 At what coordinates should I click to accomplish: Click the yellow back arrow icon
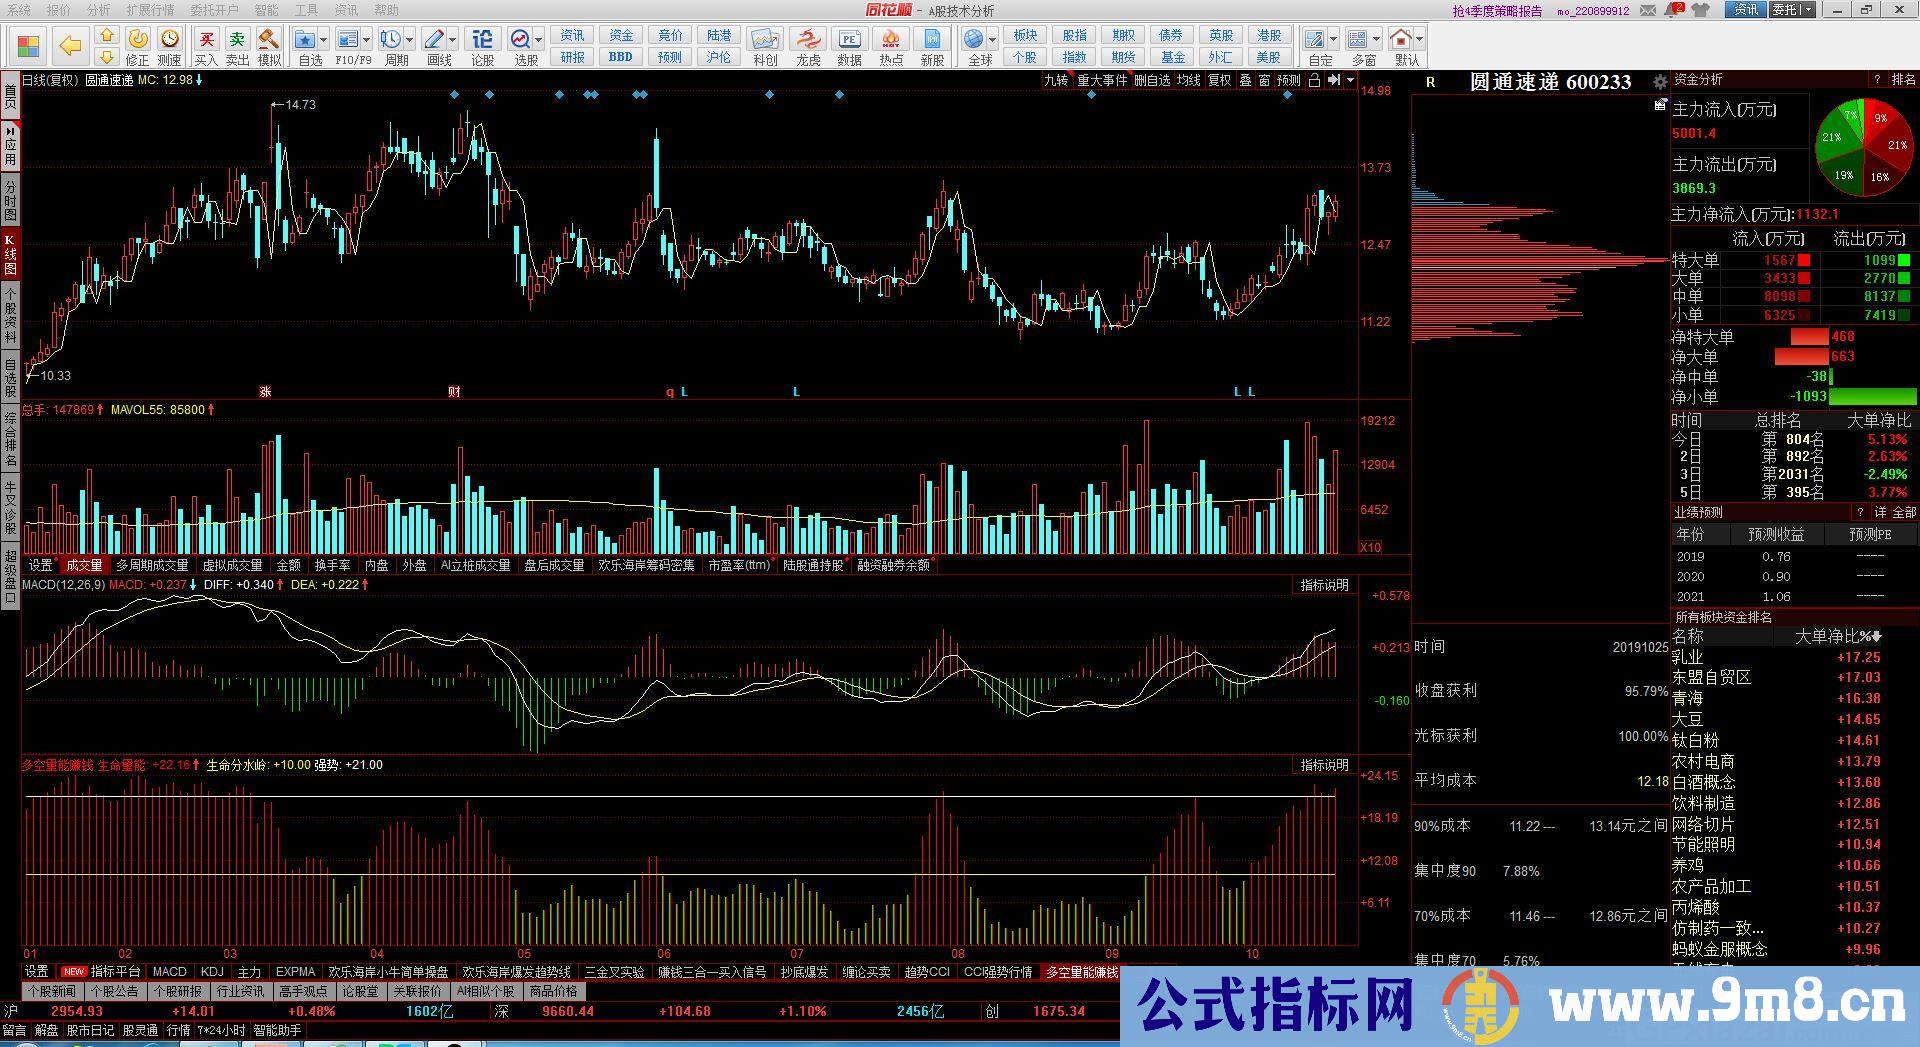click(x=70, y=46)
